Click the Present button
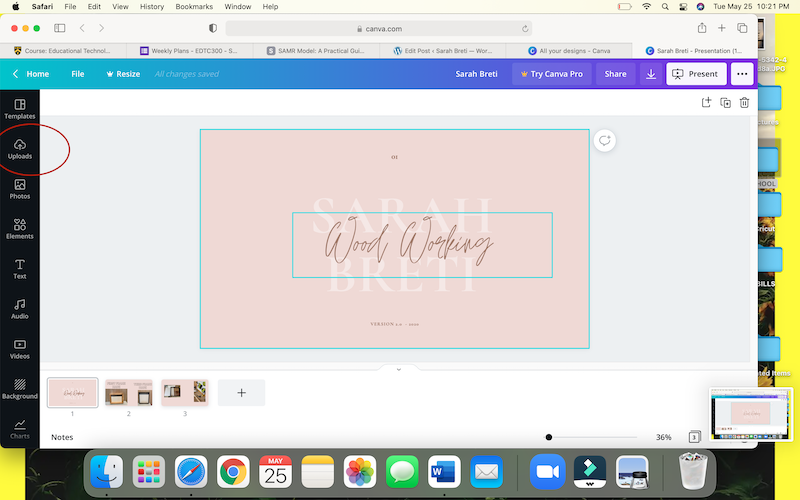The image size is (800, 500). [696, 74]
